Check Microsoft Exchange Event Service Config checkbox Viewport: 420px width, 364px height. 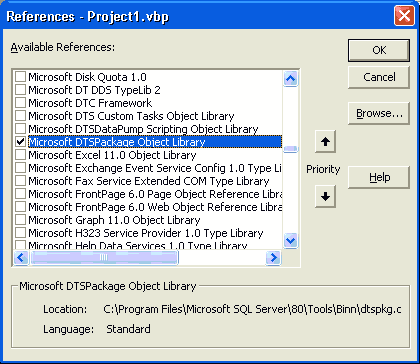(21, 168)
